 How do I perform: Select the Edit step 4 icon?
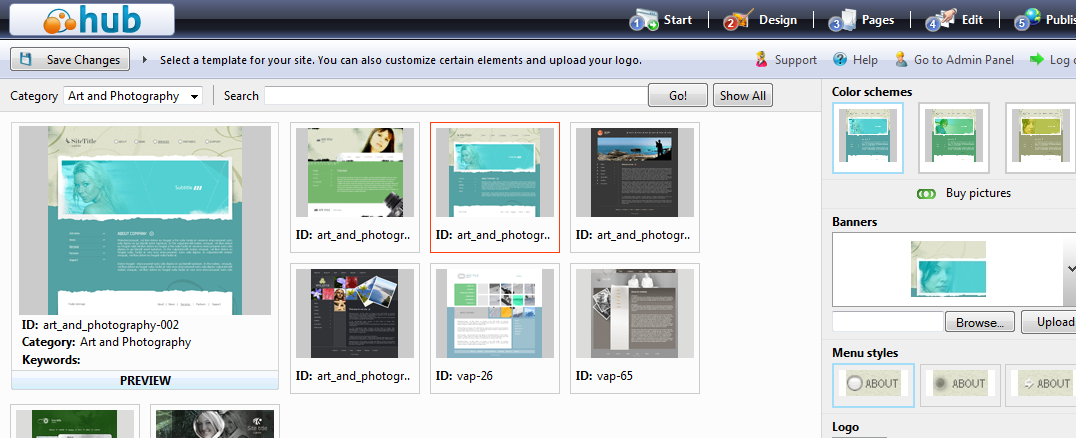(x=939, y=20)
